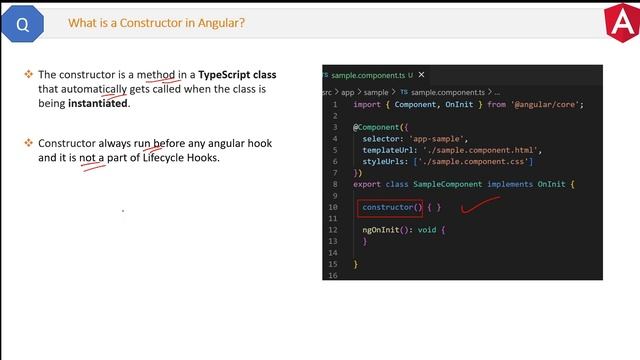The width and height of the screenshot is (640, 360).
Task: Click line number 10 in the gutter
Action: pyautogui.click(x=333, y=207)
